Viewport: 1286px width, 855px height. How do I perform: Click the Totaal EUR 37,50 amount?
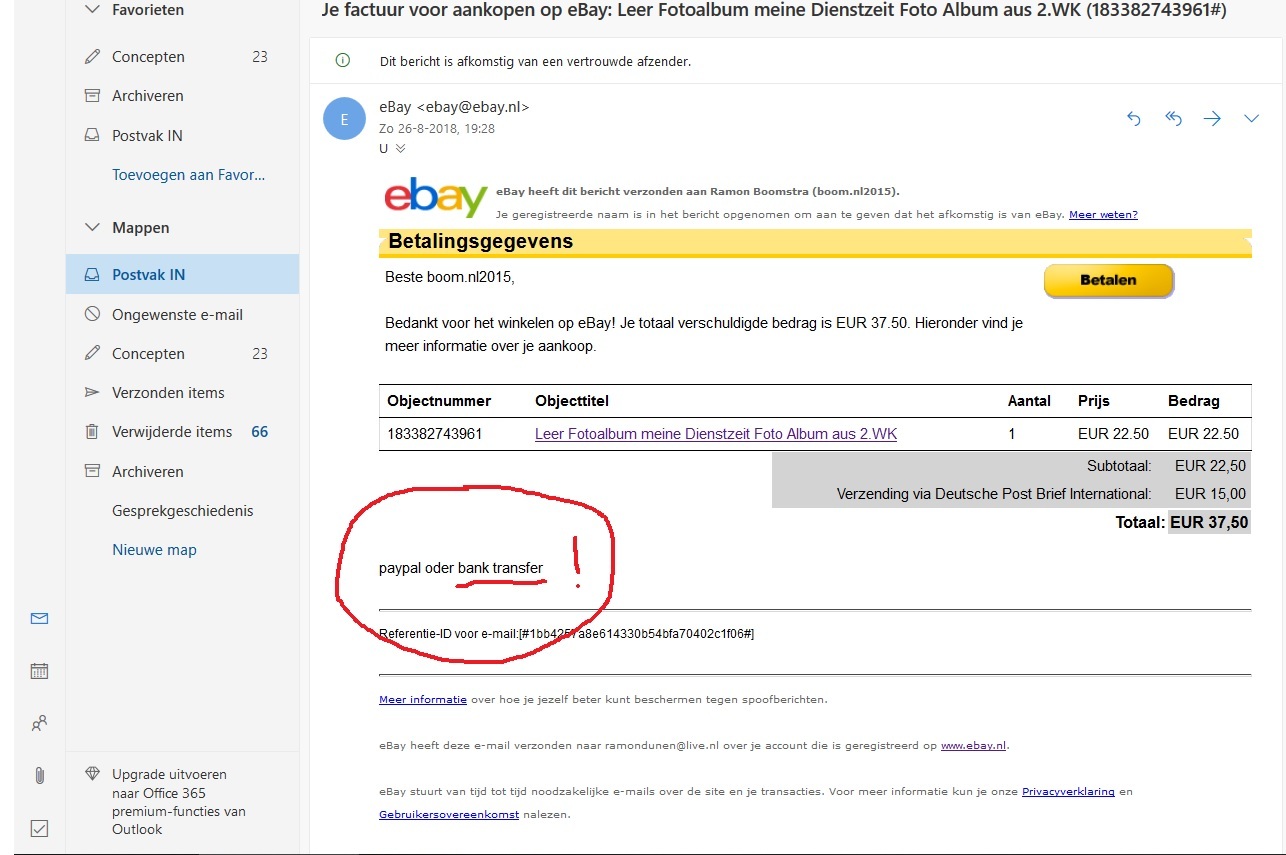pos(1209,522)
